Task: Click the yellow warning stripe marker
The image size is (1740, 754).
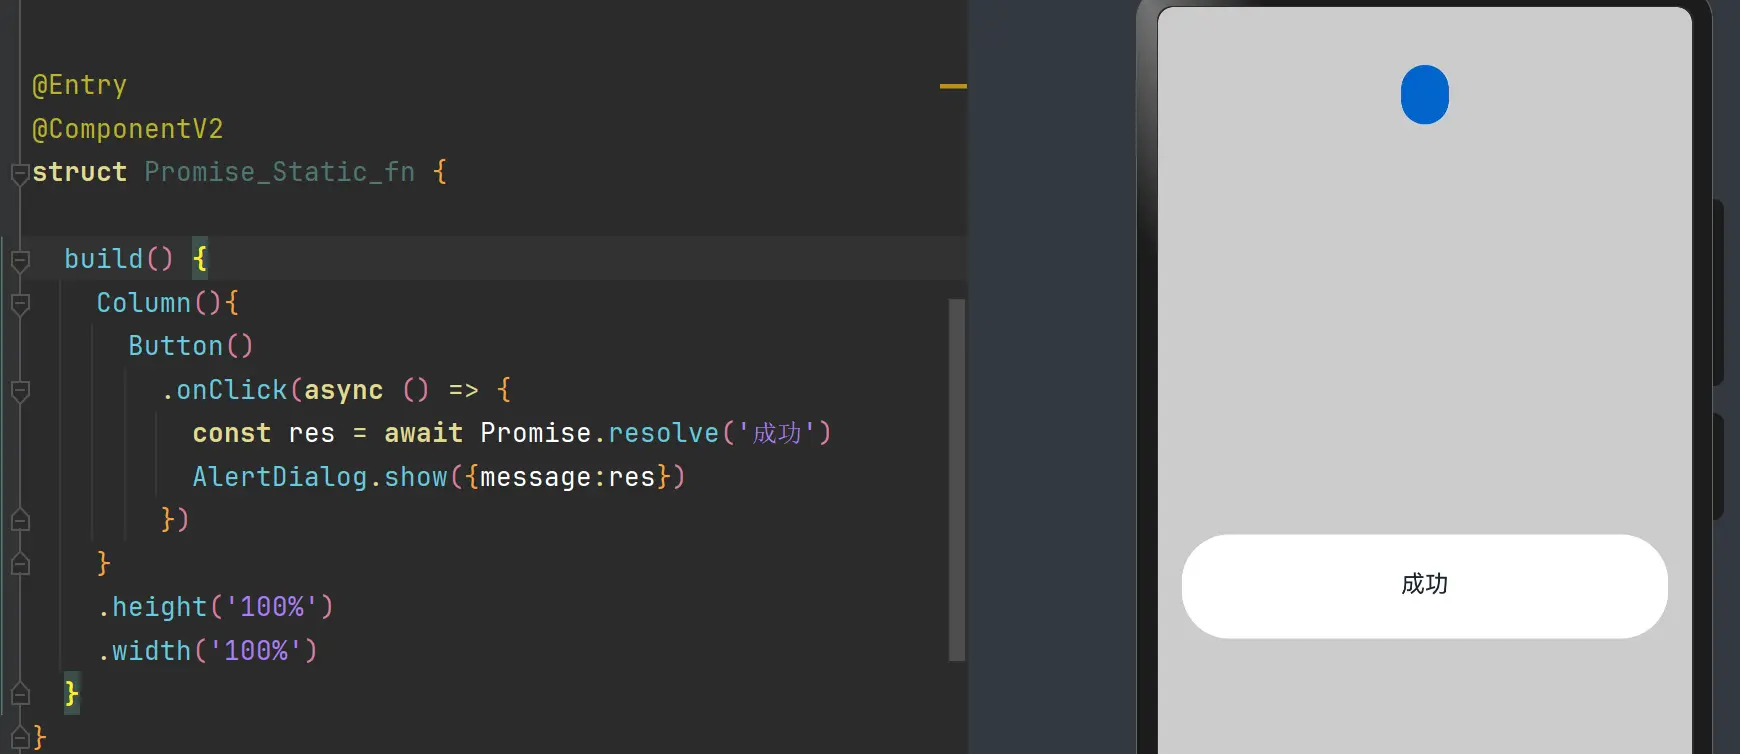Action: (952, 87)
